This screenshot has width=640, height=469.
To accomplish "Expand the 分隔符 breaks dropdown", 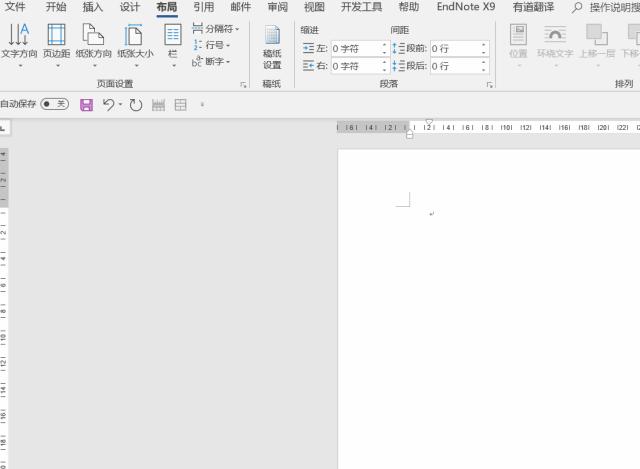I will [x=216, y=29].
